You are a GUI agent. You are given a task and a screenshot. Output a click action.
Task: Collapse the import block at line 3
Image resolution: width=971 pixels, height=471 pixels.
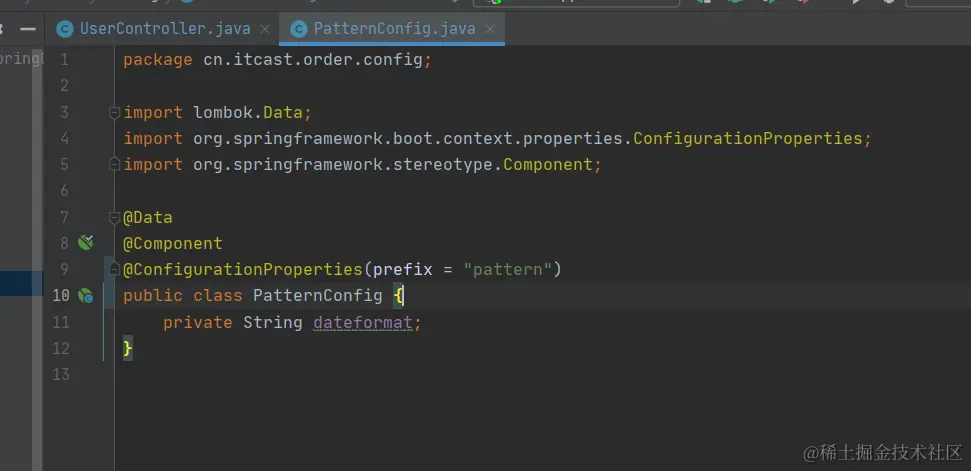[x=114, y=113]
